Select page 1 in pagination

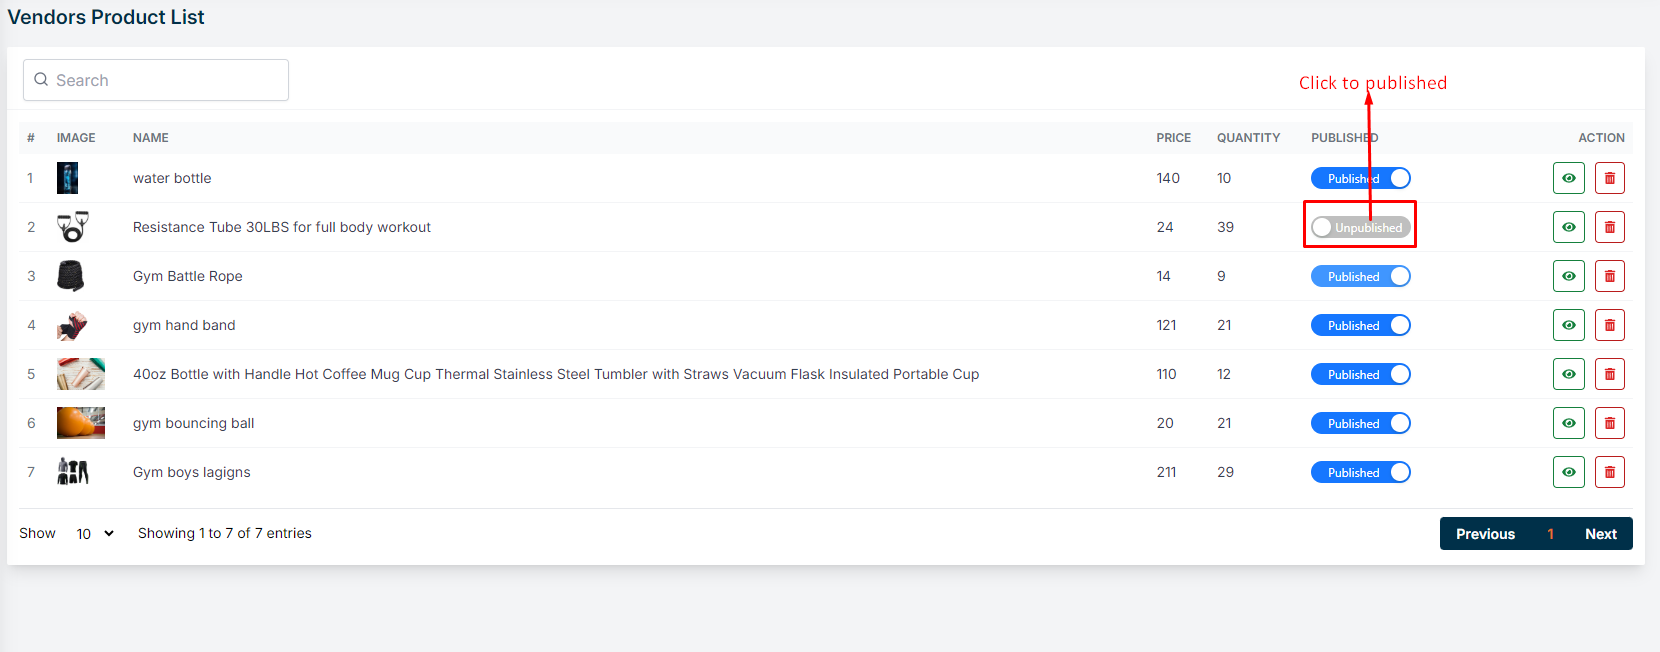tap(1550, 534)
